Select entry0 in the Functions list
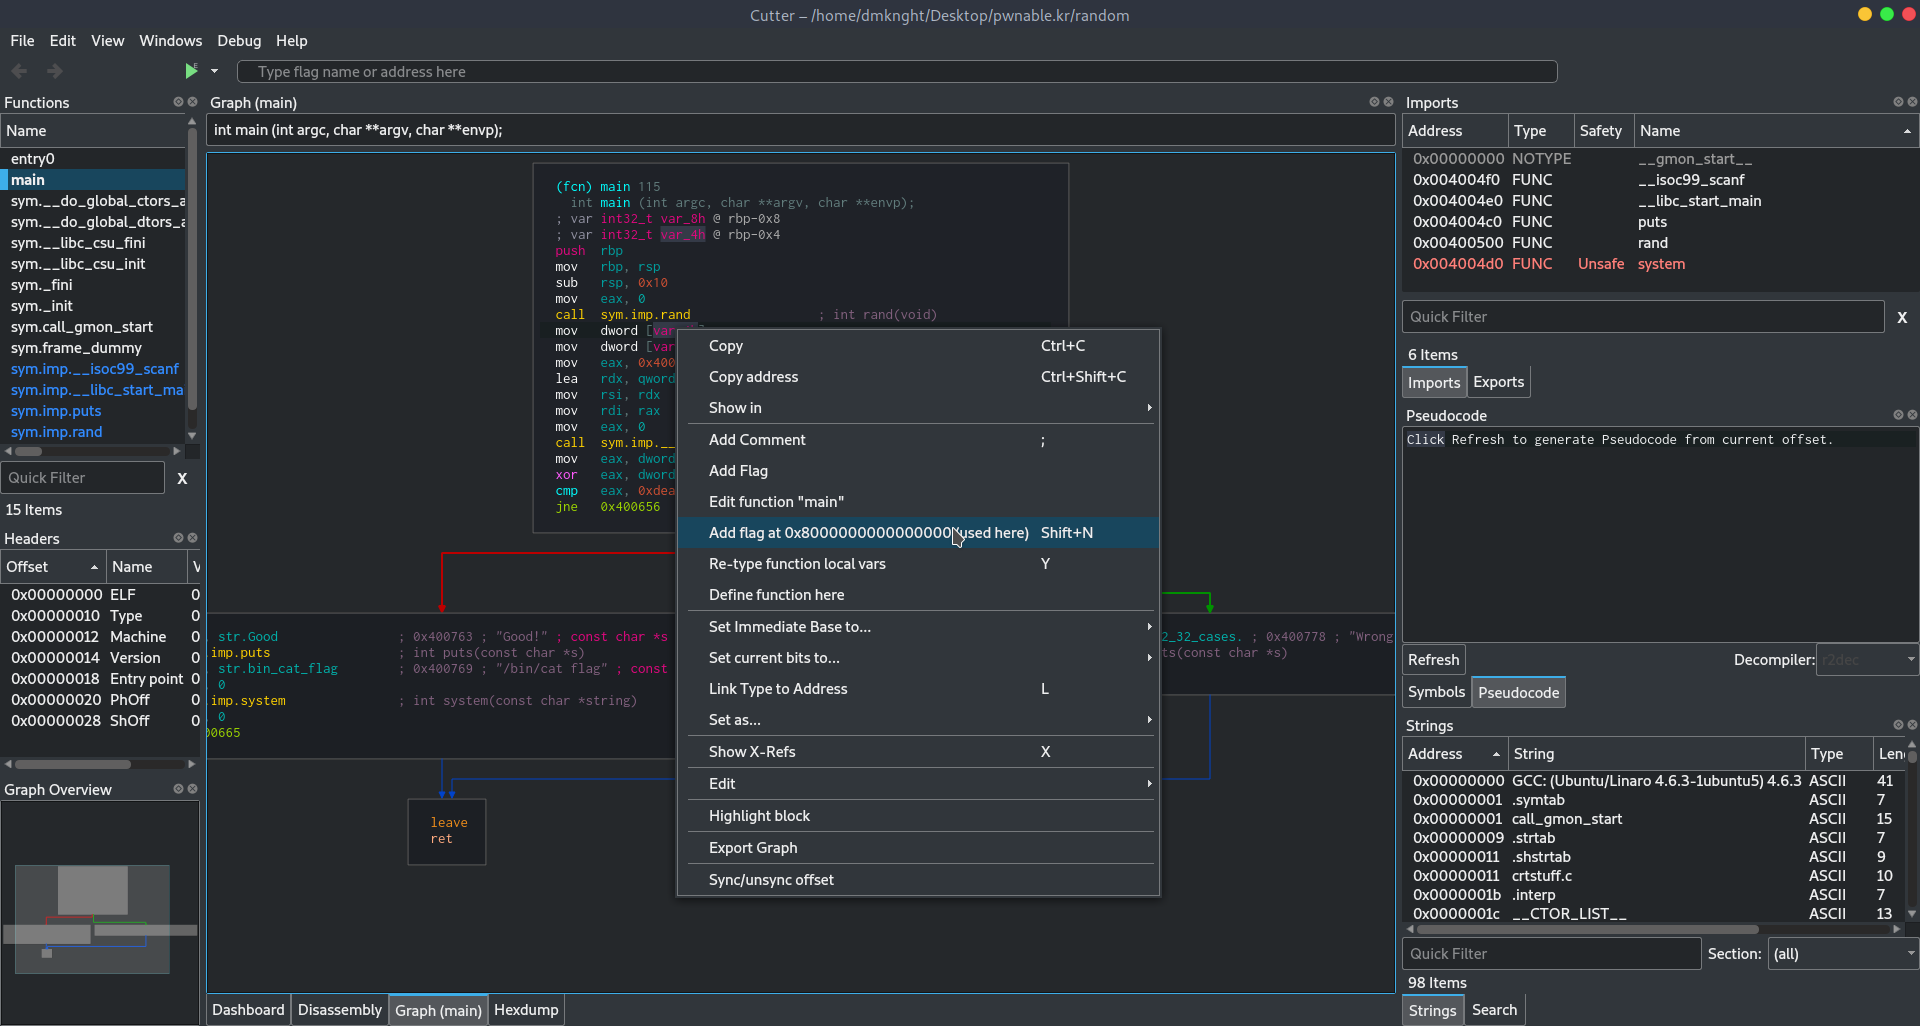The height and width of the screenshot is (1026, 1920). [x=93, y=159]
